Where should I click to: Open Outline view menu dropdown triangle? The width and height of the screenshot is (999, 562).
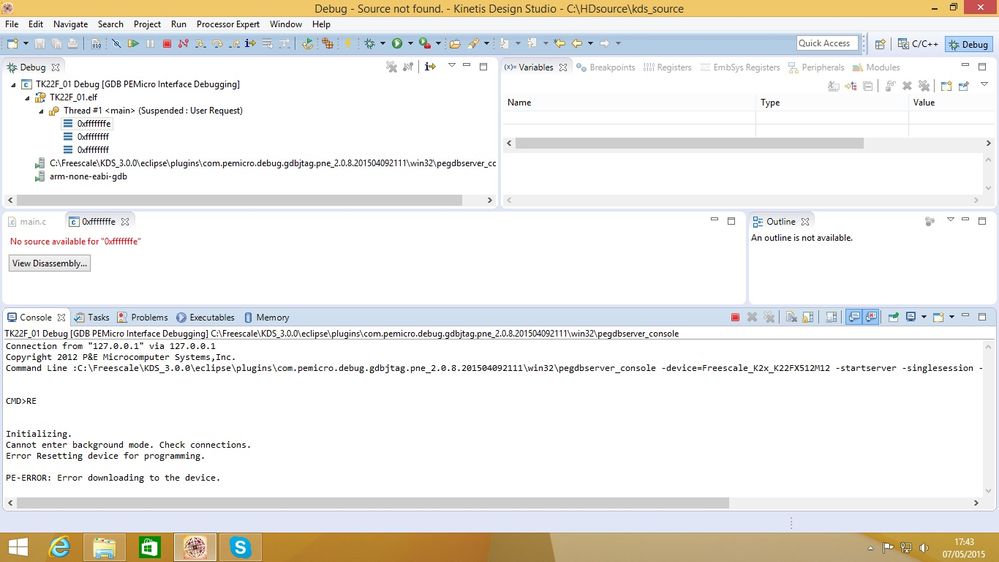tap(950, 219)
